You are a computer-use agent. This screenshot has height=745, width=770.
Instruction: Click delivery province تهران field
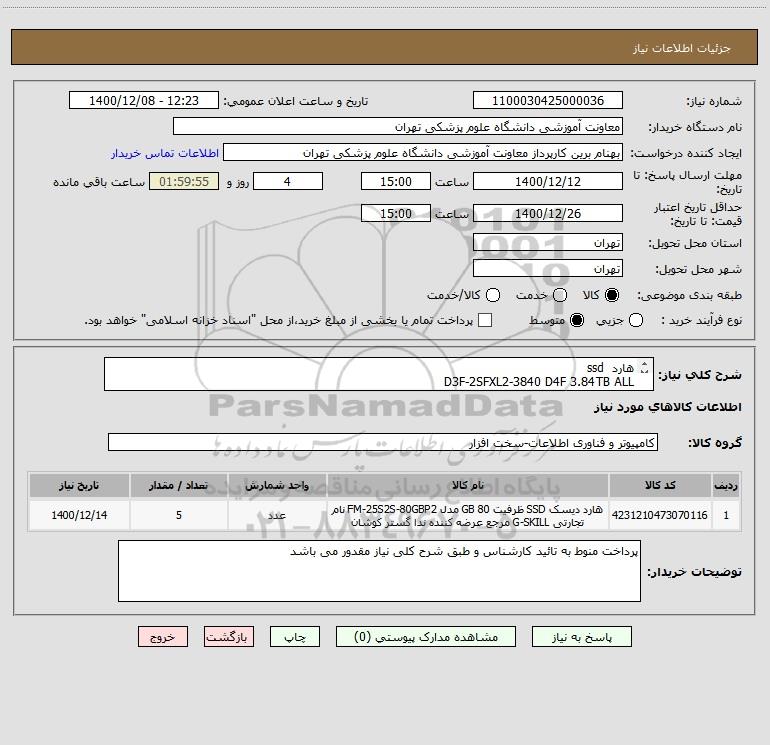coord(548,243)
